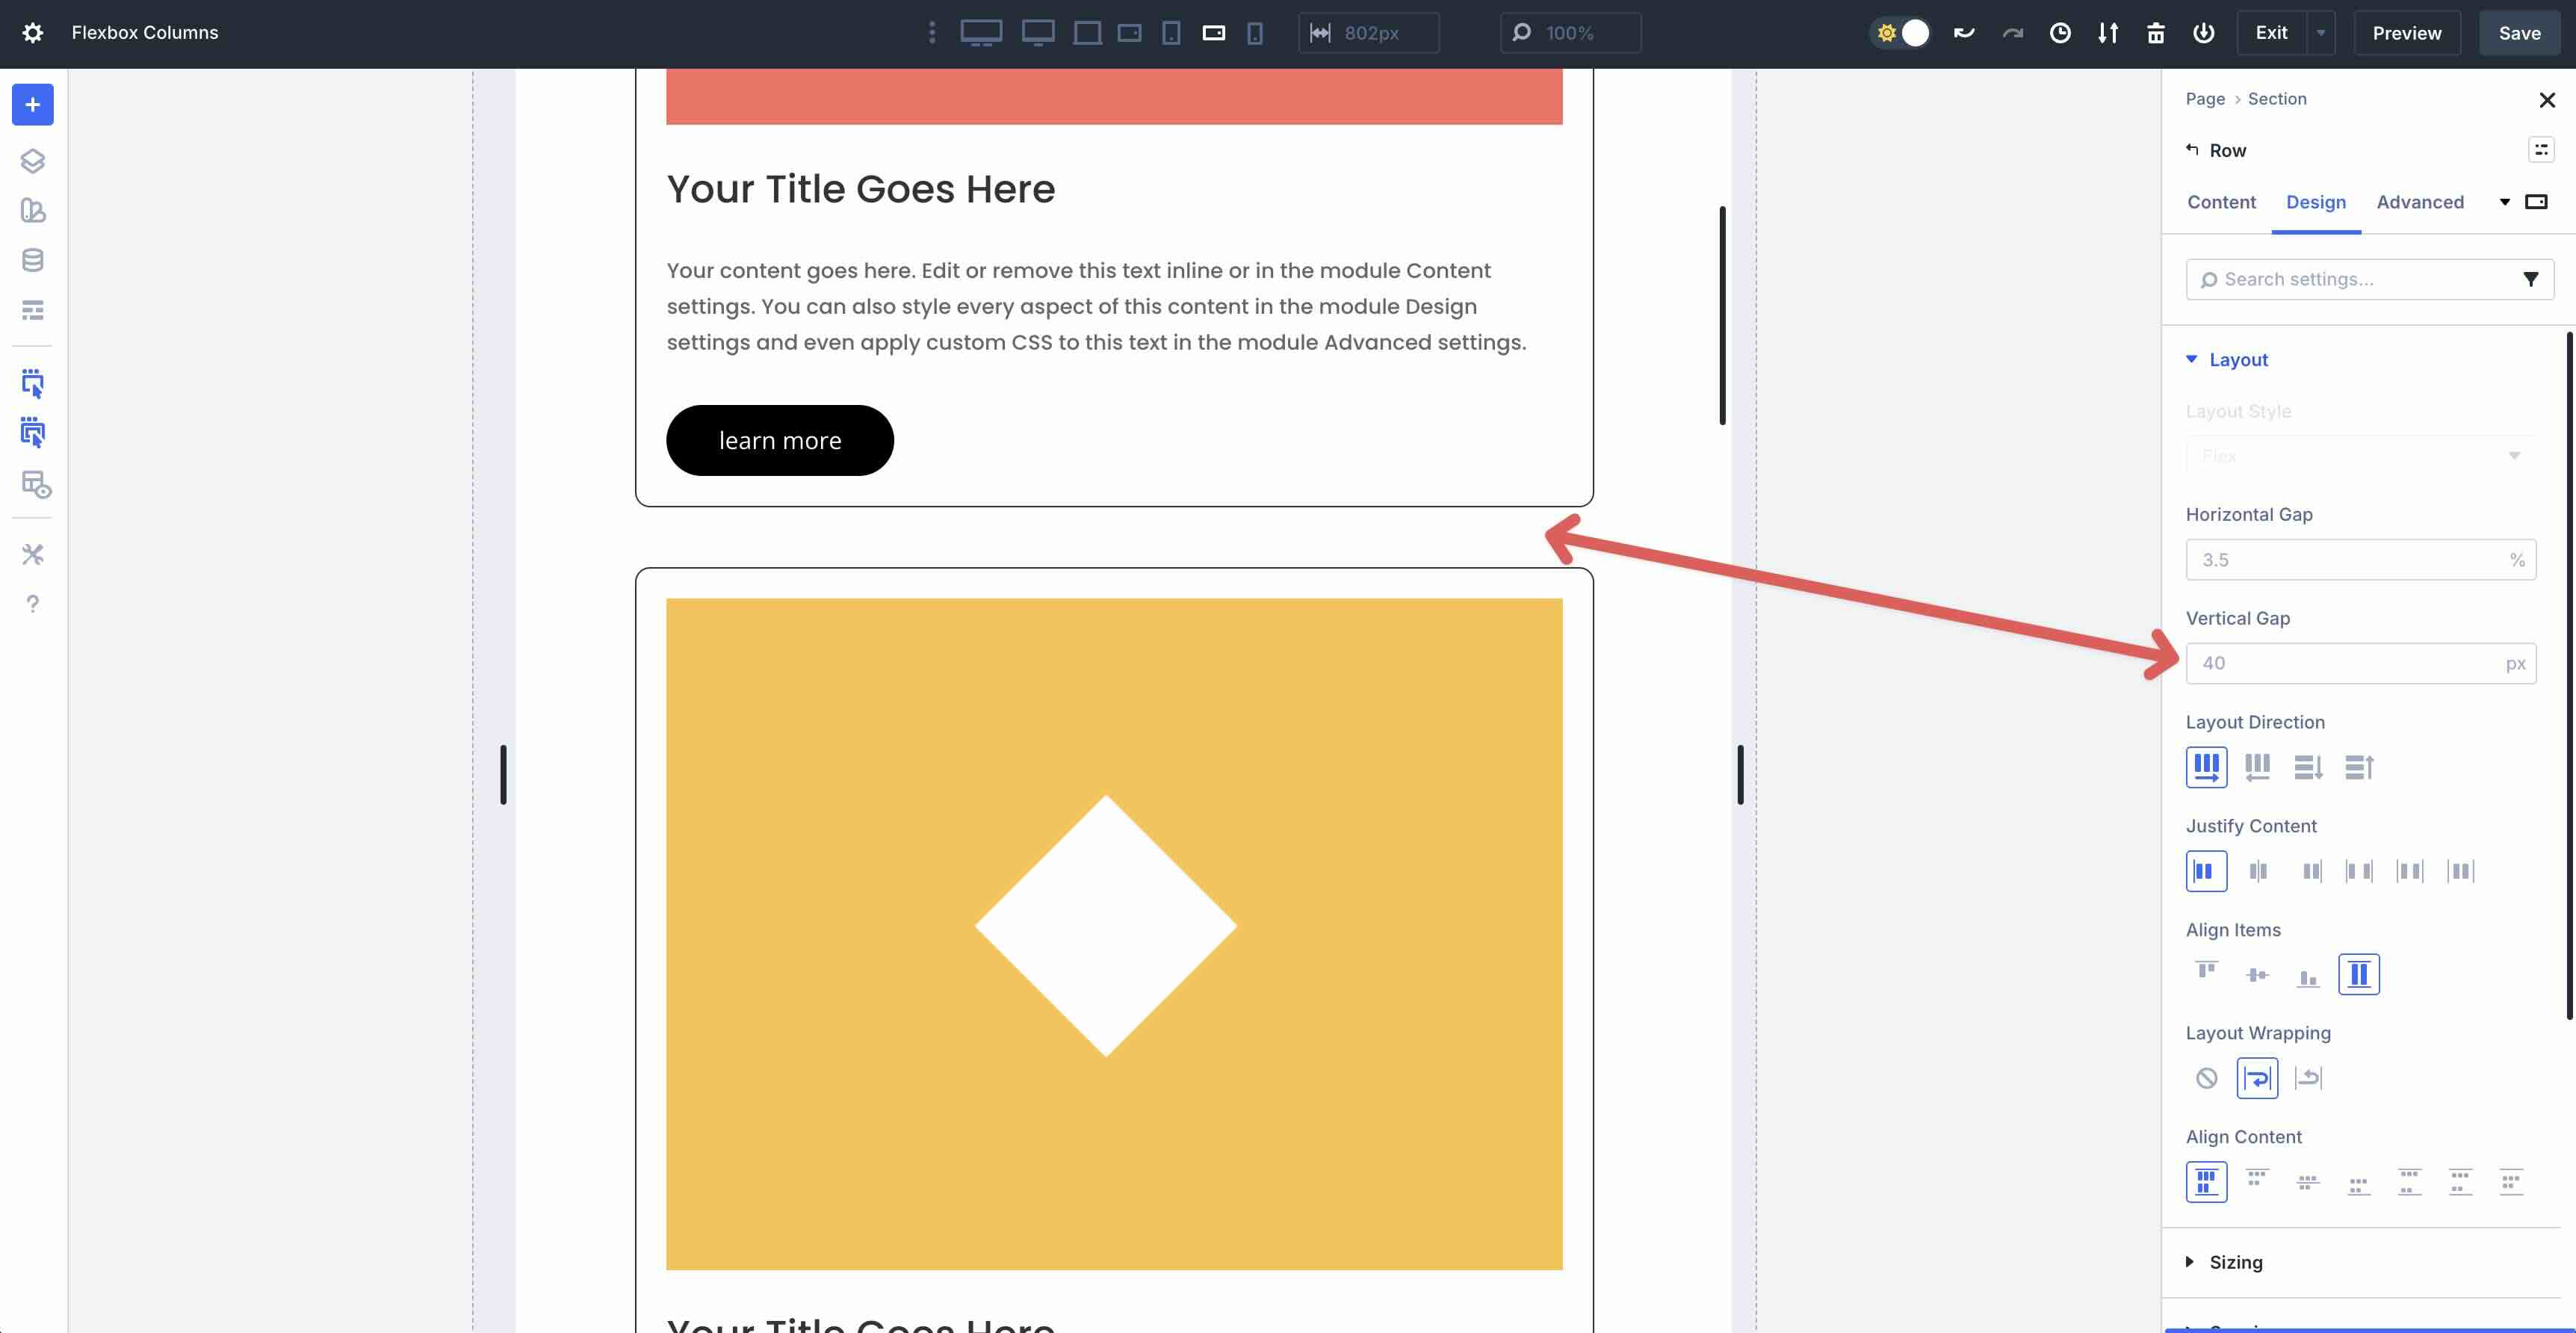This screenshot has height=1333, width=2576.
Task: Click the Save button
Action: [x=2518, y=33]
